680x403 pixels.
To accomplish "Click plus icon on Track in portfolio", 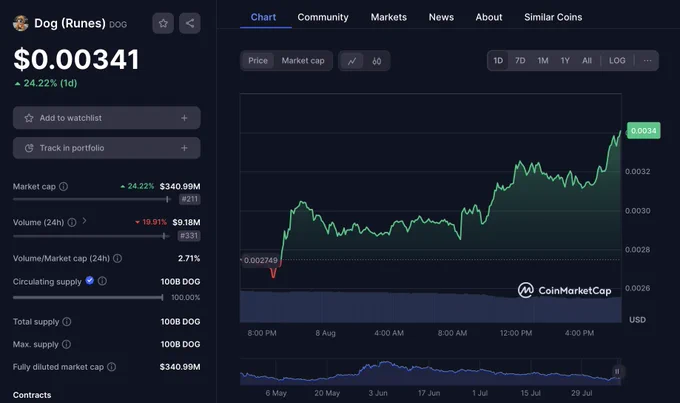I will point(184,148).
